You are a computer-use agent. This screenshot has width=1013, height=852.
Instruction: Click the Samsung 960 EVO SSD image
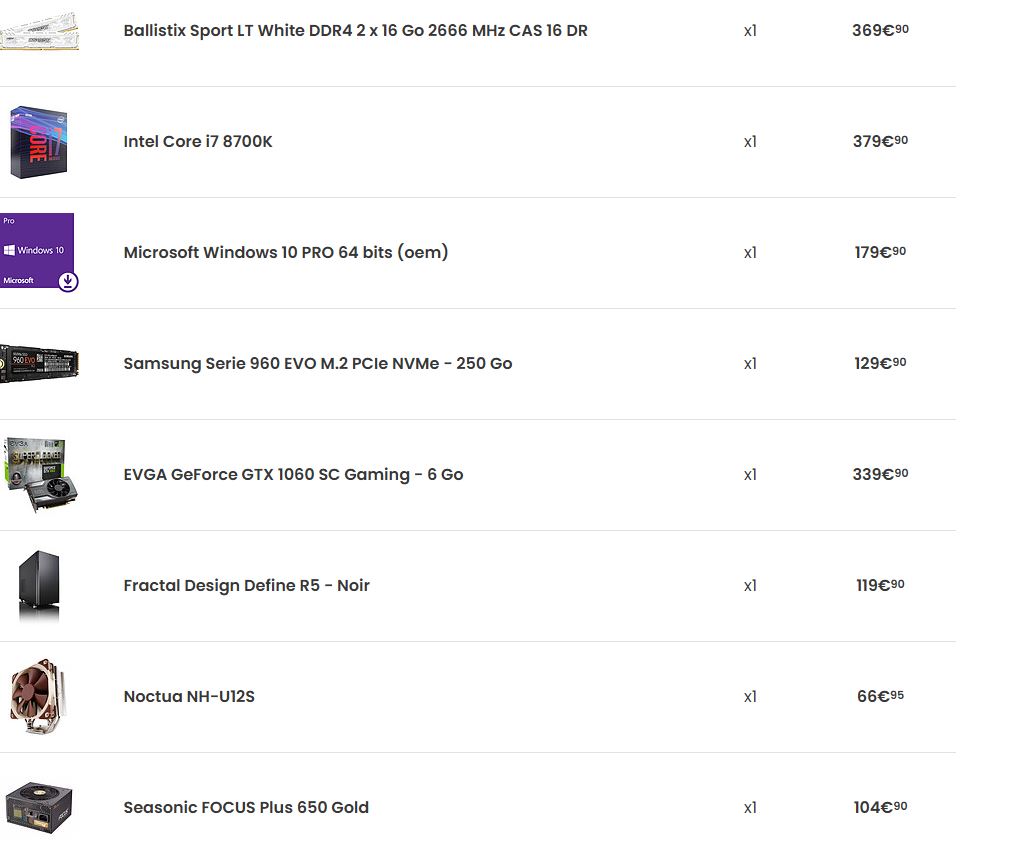point(38,363)
